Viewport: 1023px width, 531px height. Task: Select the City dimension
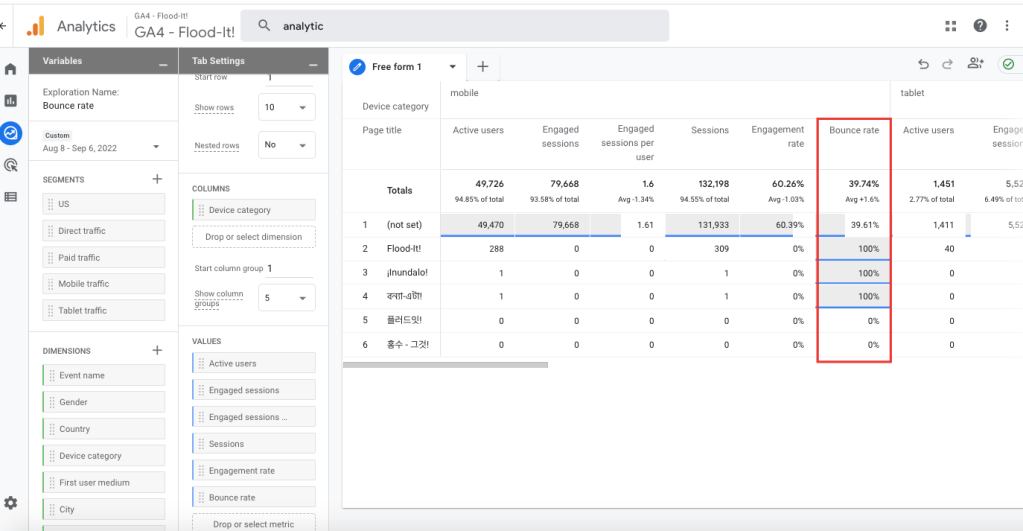pyautogui.click(x=104, y=509)
